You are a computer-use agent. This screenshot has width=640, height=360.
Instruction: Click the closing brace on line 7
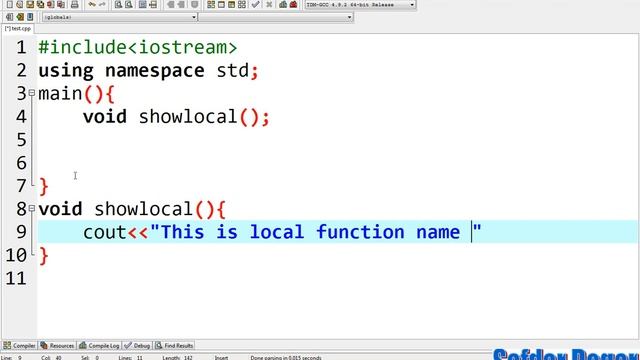click(x=44, y=187)
